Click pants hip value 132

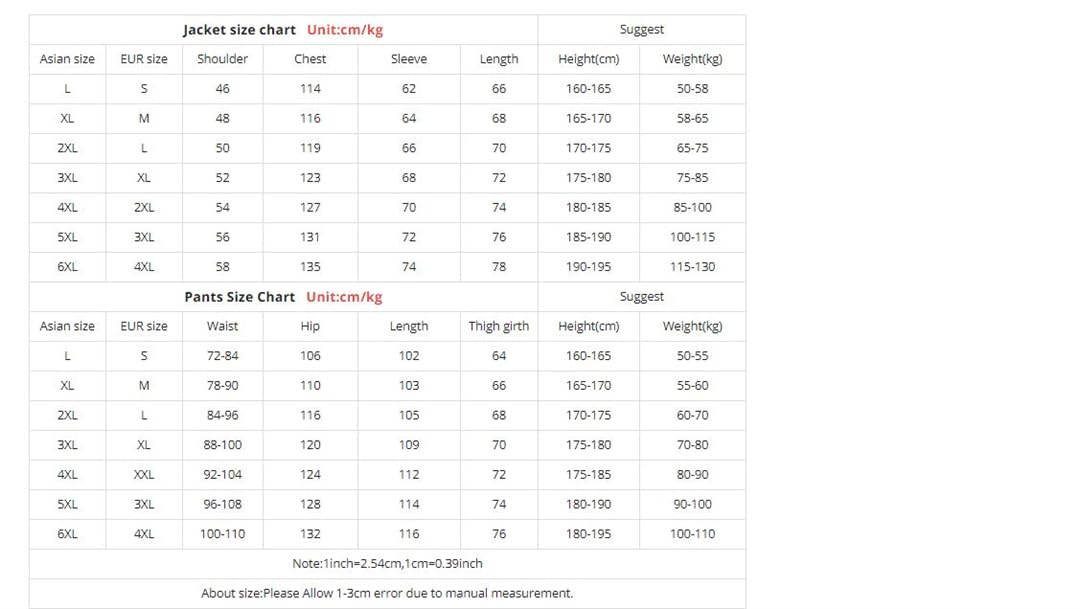pyautogui.click(x=310, y=534)
